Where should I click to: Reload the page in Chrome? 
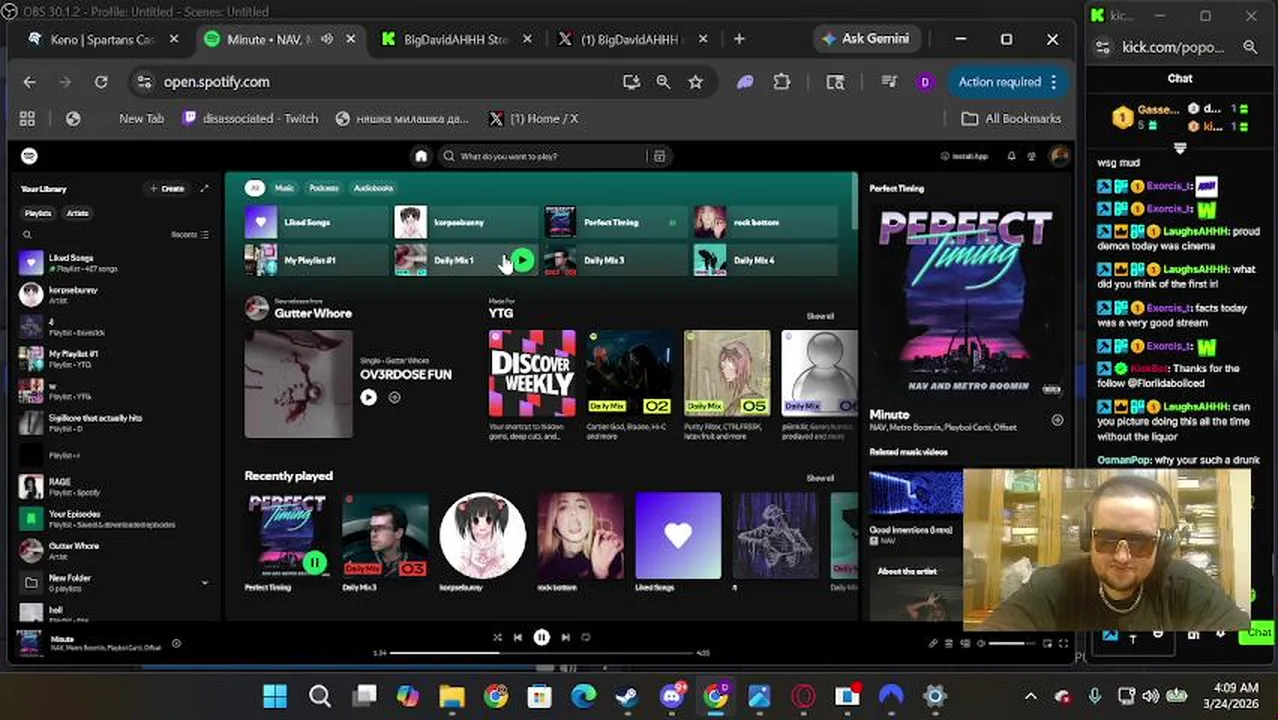pyautogui.click(x=101, y=82)
